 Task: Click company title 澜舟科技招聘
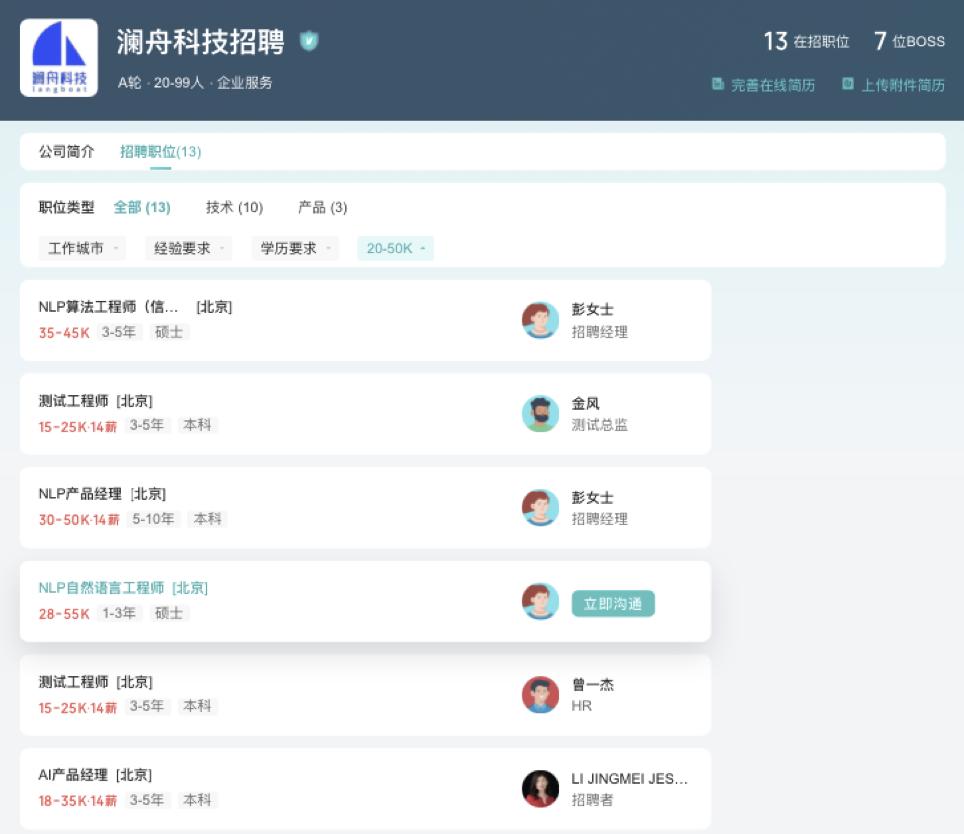tap(200, 42)
